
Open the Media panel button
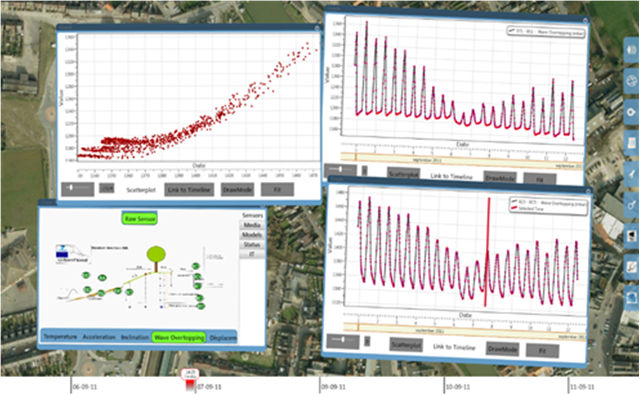tap(252, 225)
